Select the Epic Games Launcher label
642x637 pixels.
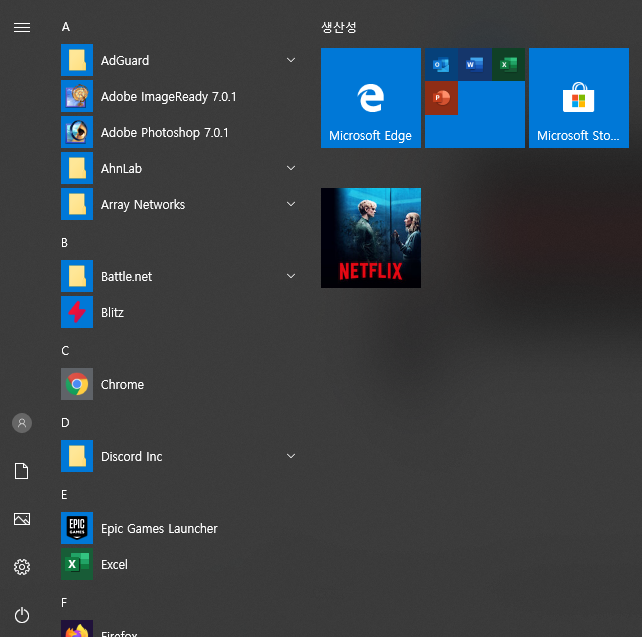point(159,529)
